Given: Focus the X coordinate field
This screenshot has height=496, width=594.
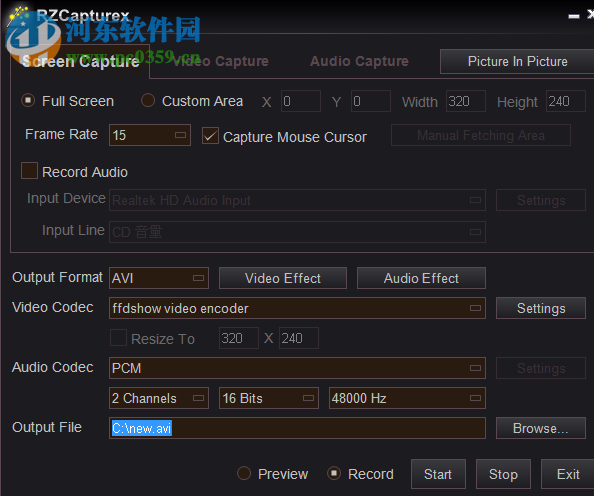Looking at the screenshot, I should pyautogui.click(x=301, y=101).
